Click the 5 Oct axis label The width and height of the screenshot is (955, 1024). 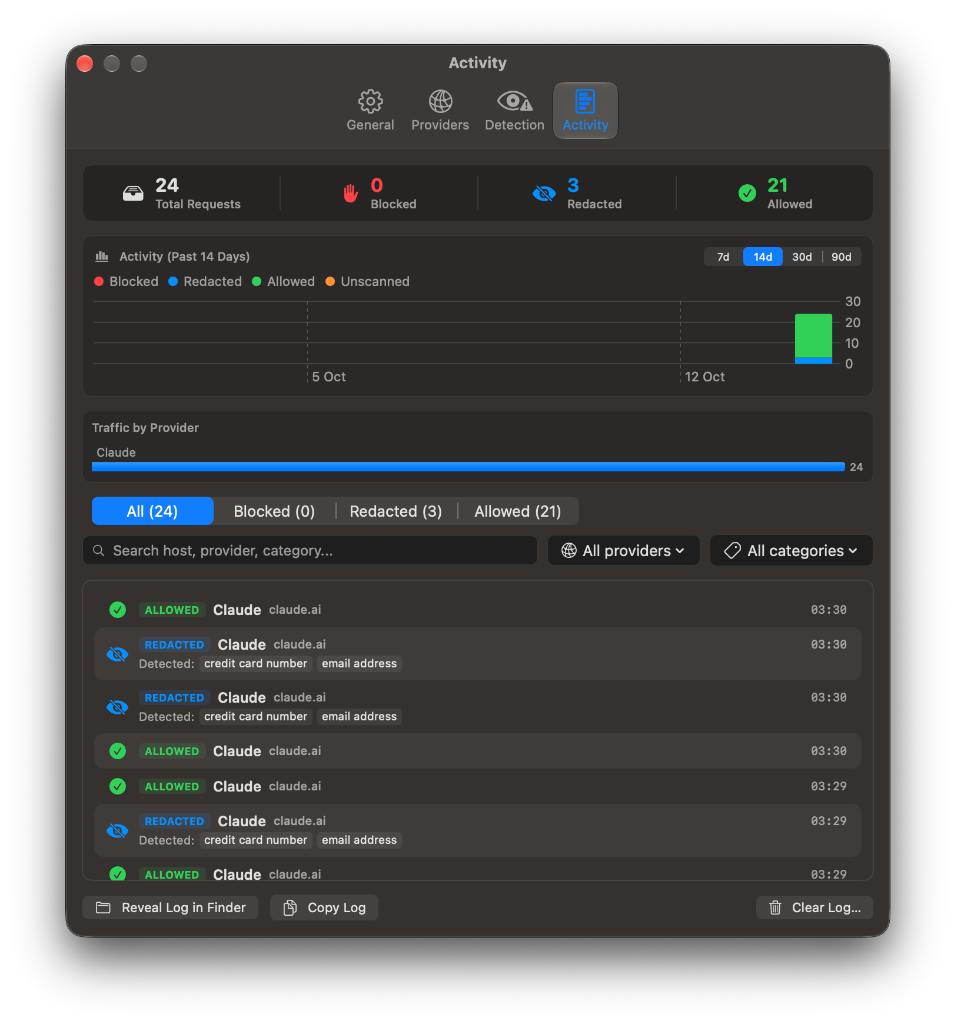tap(329, 377)
